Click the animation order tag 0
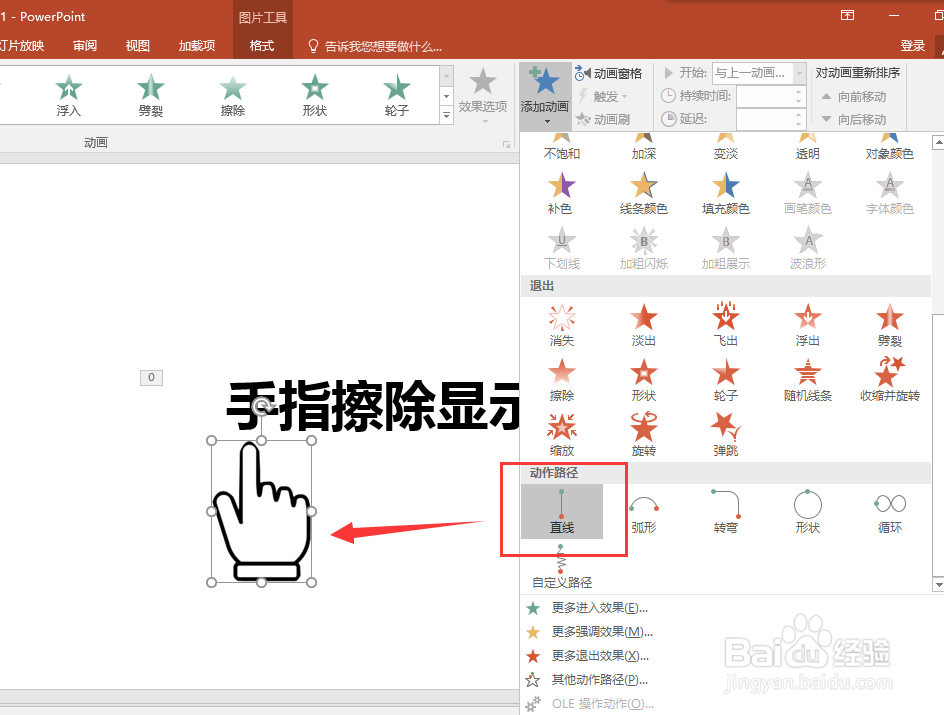Viewport: 944px width, 715px height. [x=151, y=377]
